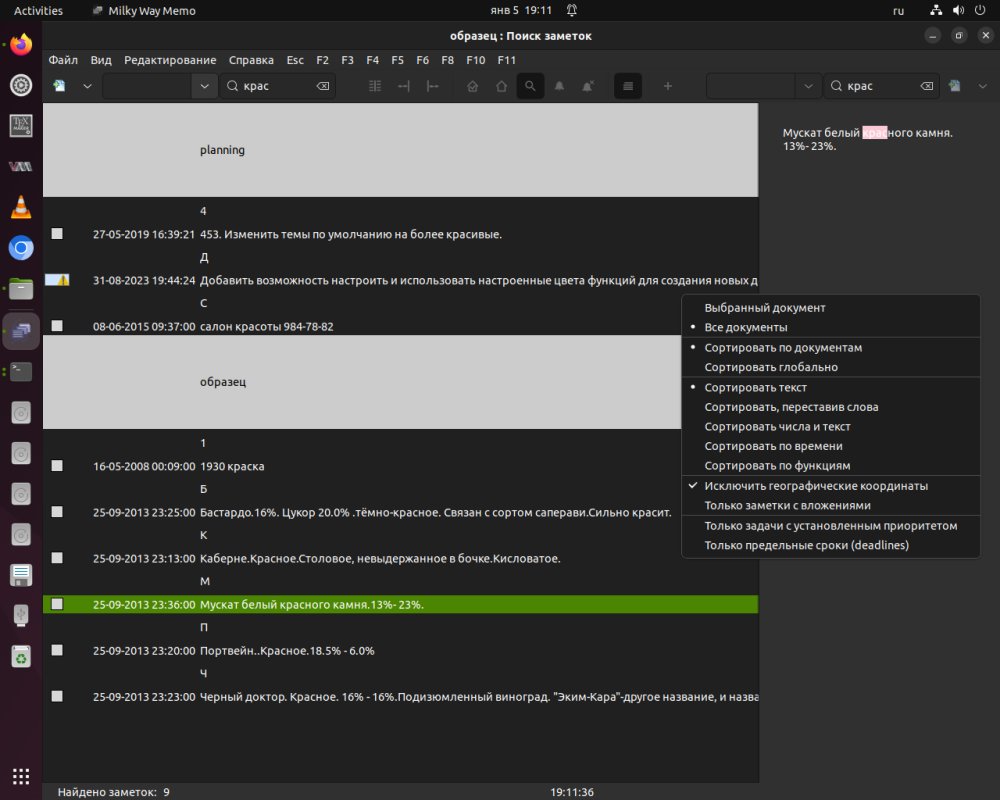1000x800 pixels.
Task: Click the active search magnifier toolbar icon
Action: coord(530,86)
